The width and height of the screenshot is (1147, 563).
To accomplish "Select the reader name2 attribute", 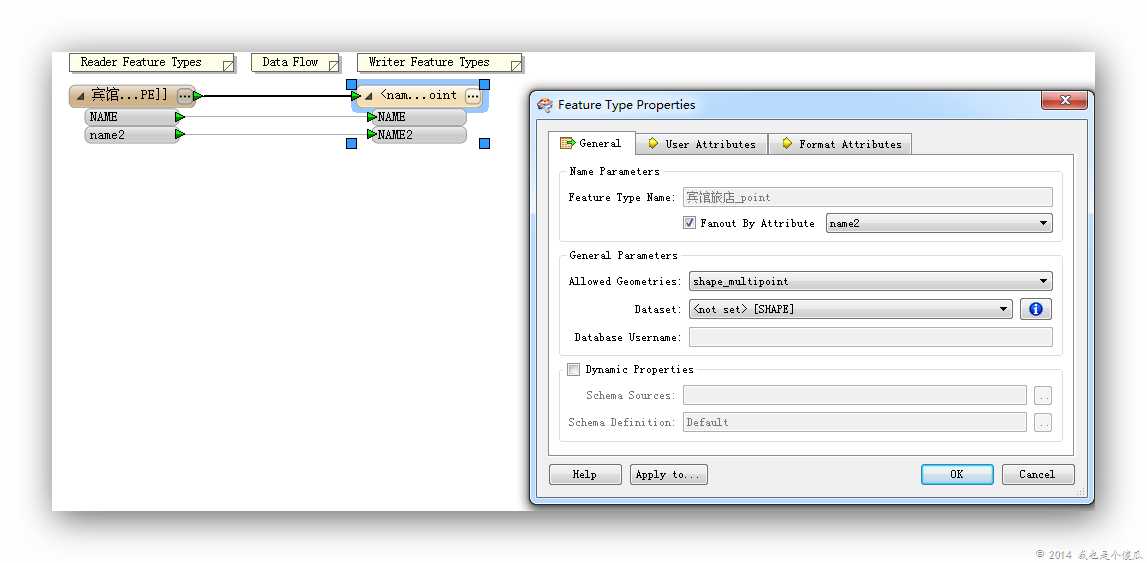I will [130, 135].
